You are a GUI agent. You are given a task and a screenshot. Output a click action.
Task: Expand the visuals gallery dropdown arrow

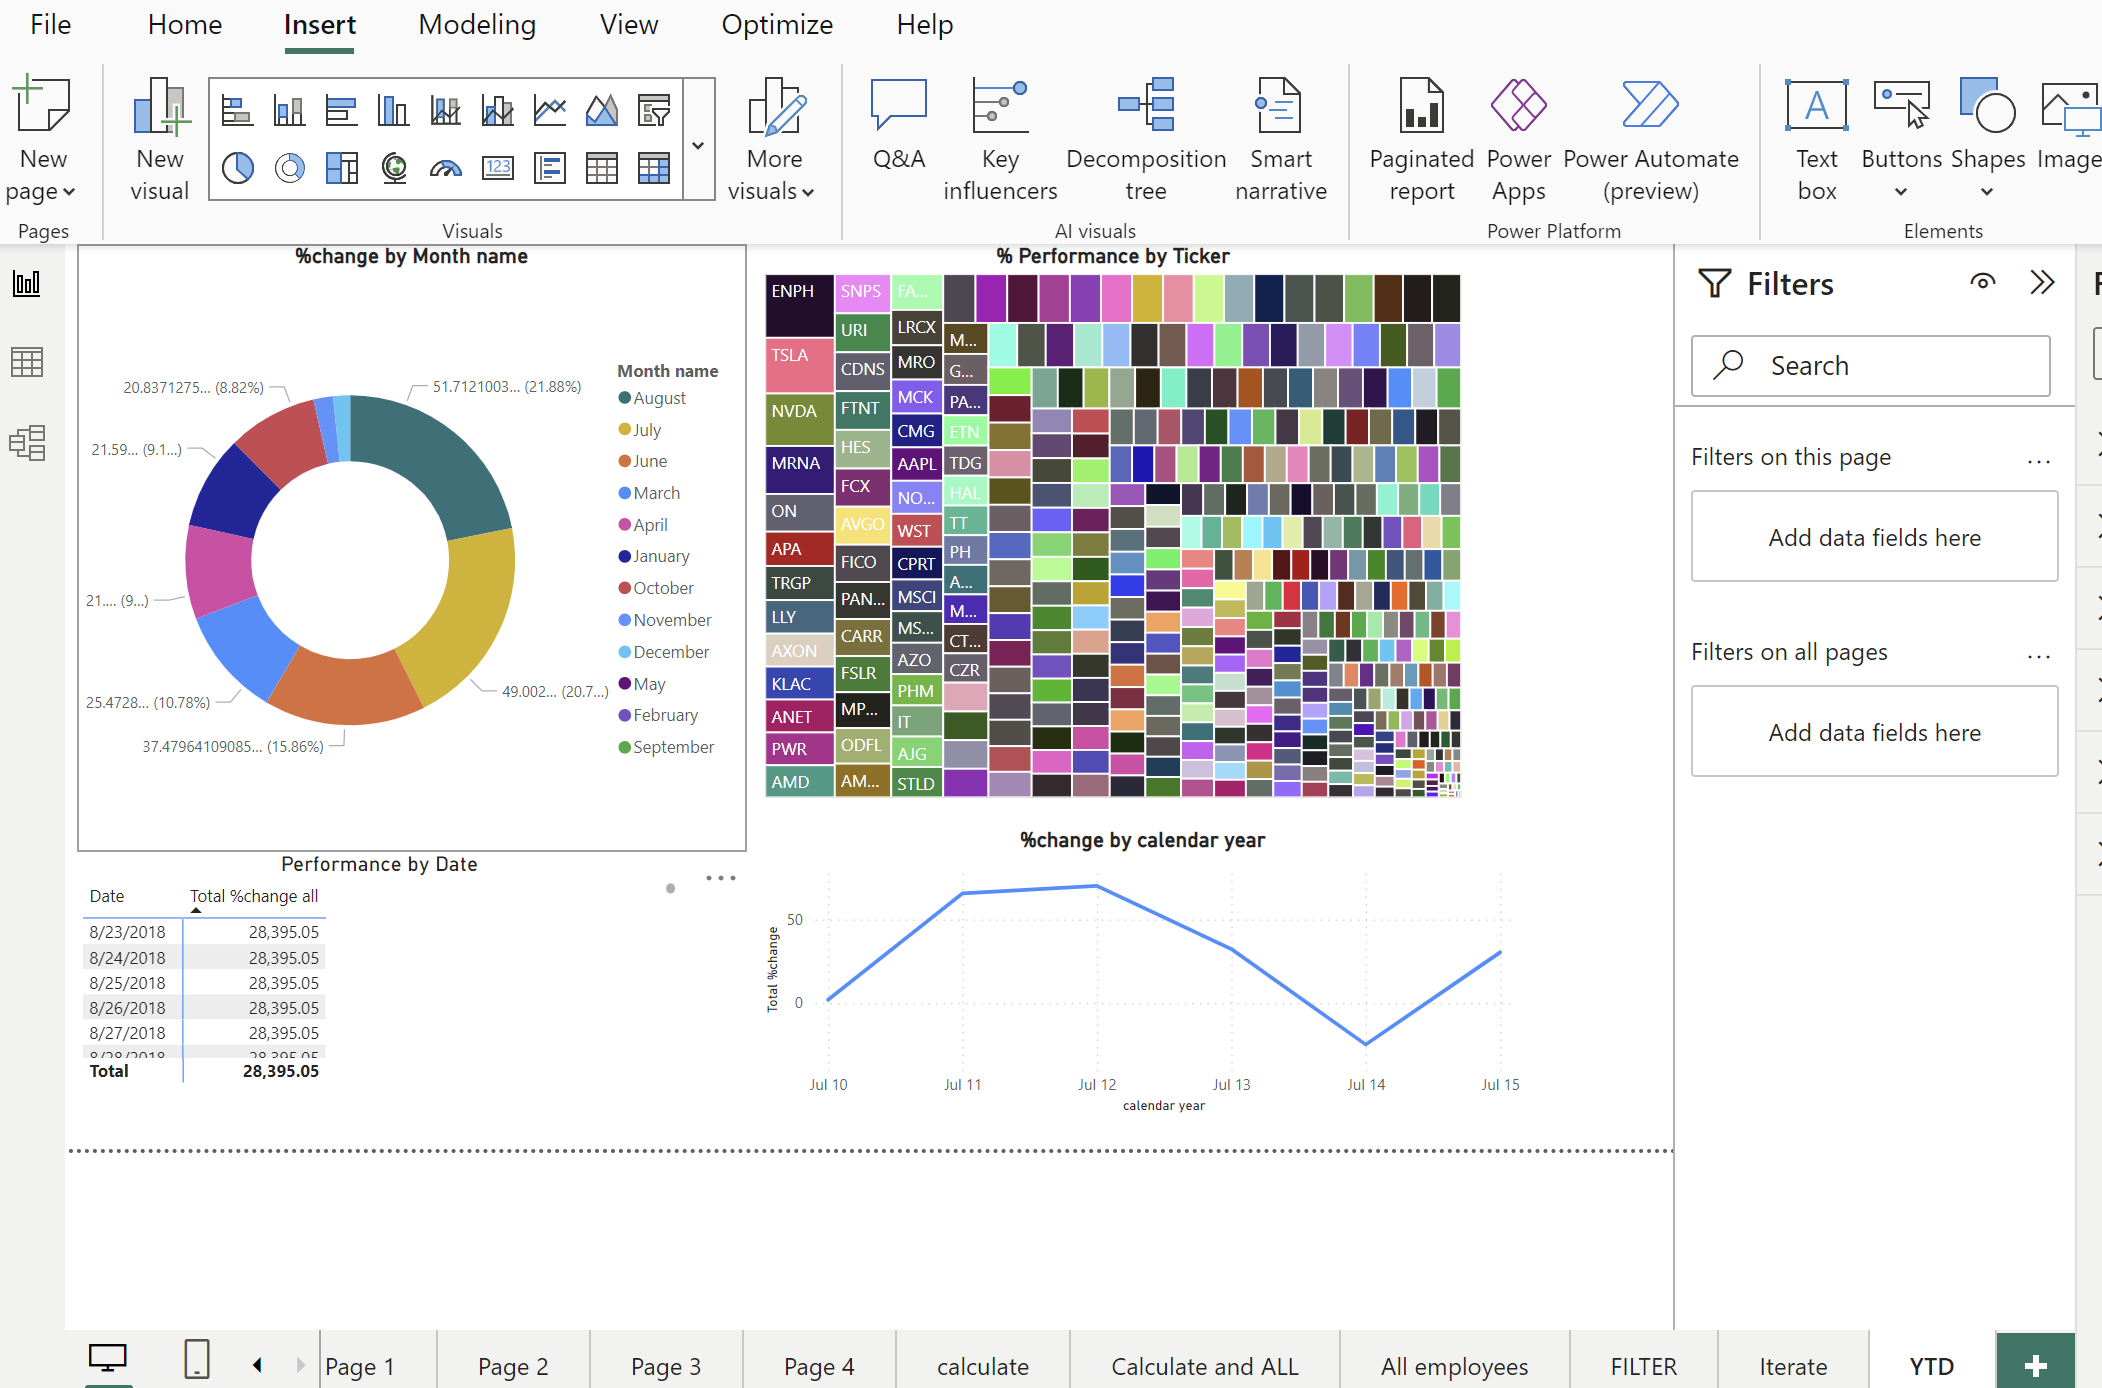tap(698, 146)
